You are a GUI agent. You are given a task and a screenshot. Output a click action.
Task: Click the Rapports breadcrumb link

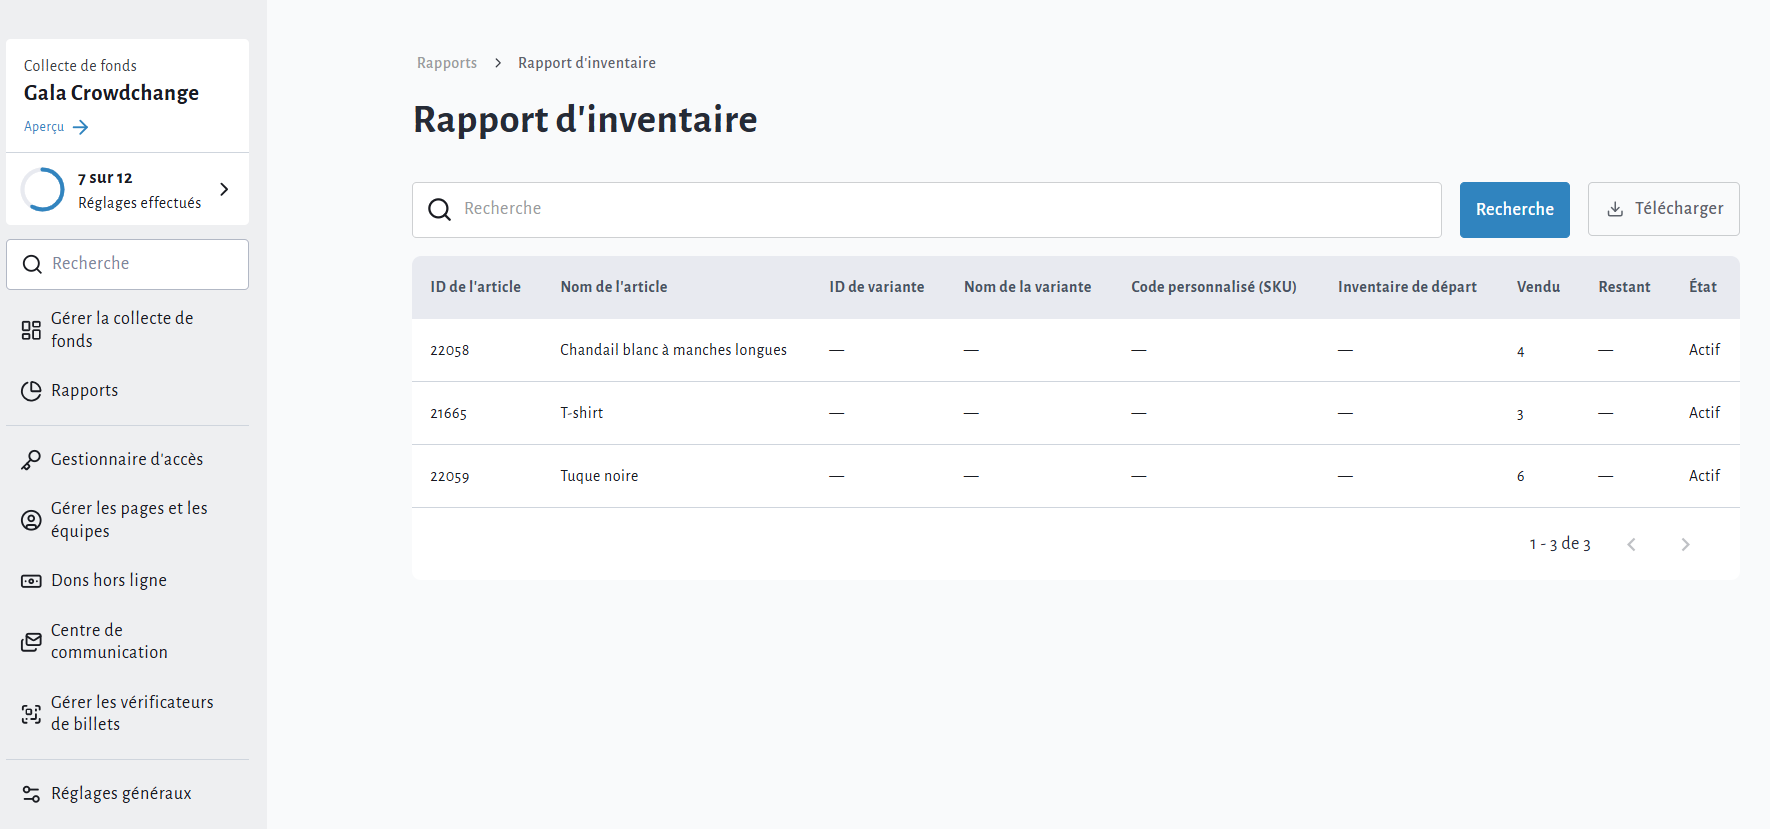(x=447, y=63)
